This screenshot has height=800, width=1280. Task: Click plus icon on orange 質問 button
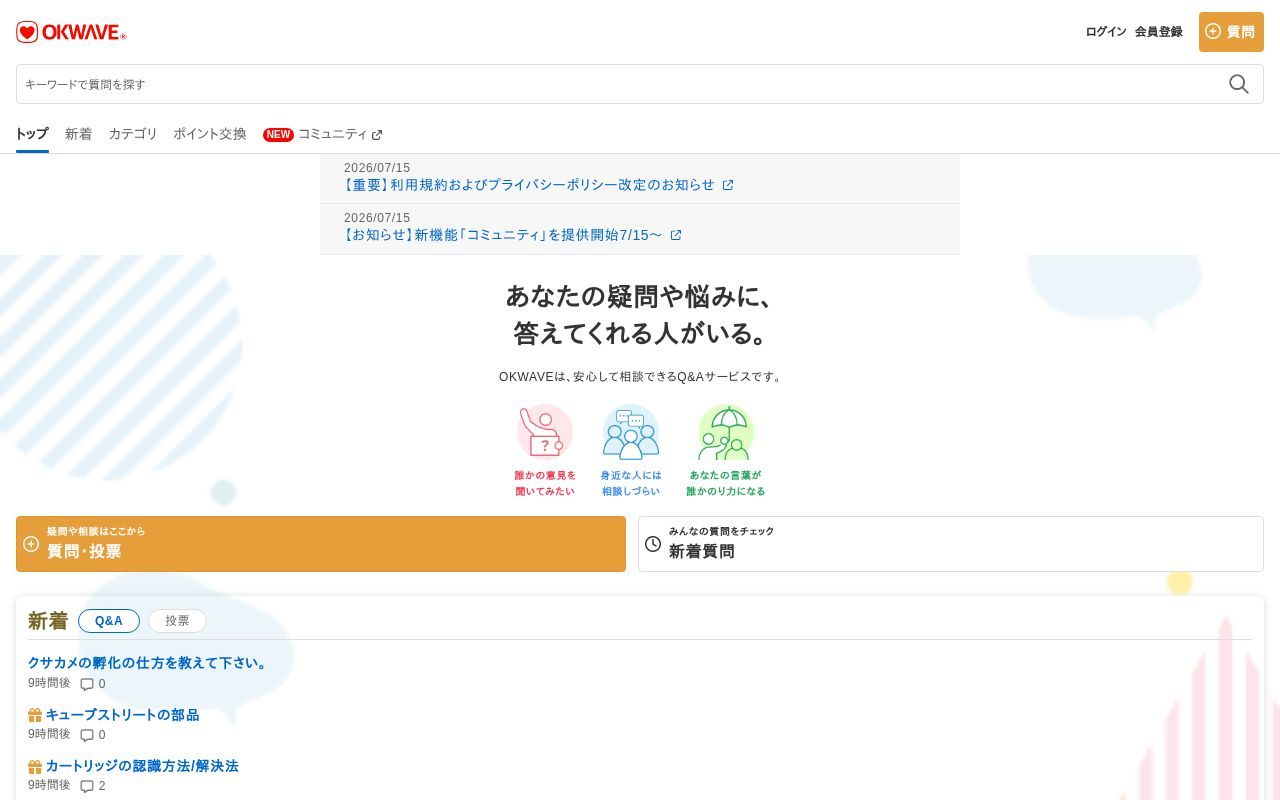click(1213, 31)
